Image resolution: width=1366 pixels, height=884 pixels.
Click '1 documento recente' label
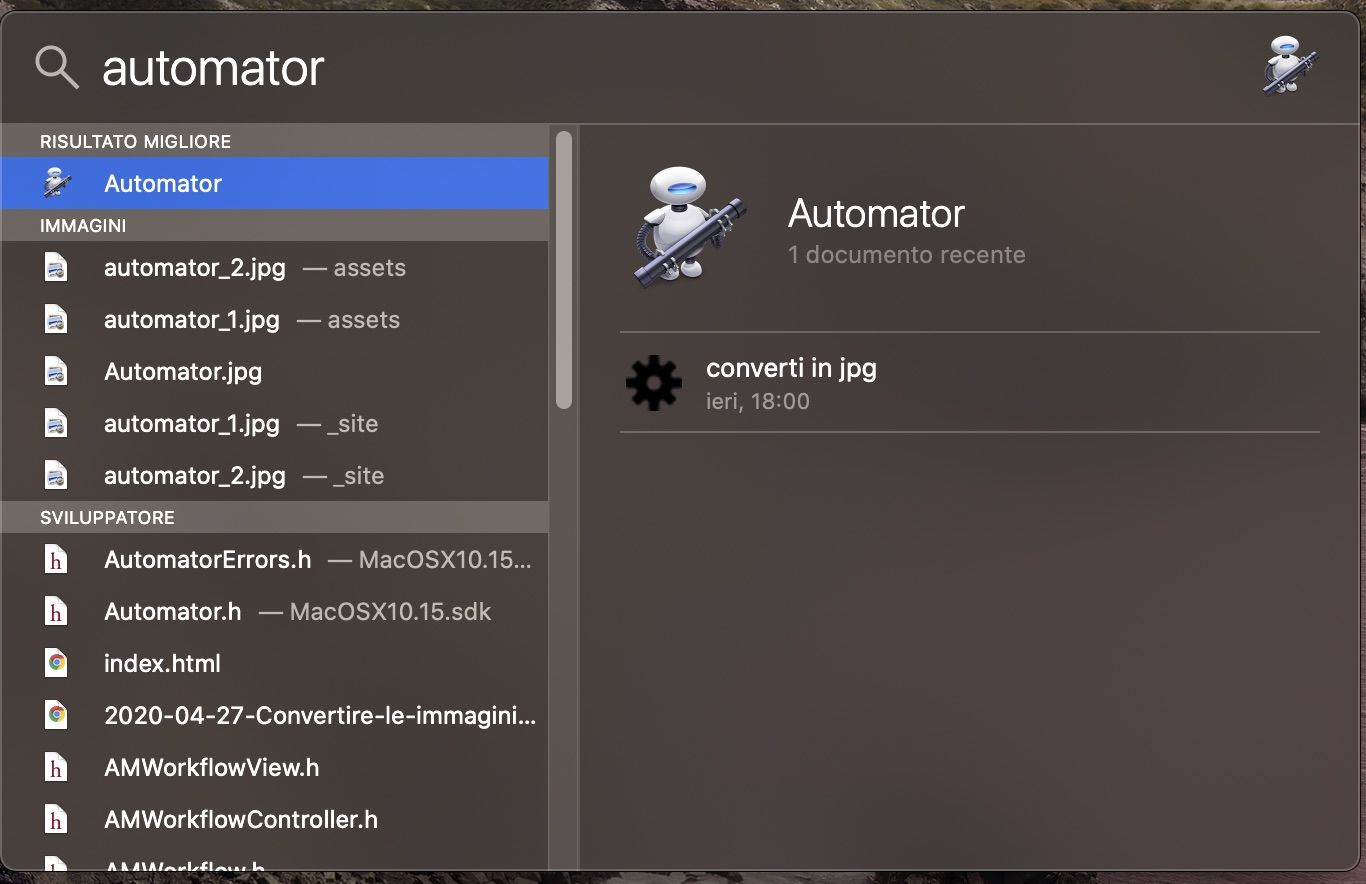click(x=907, y=255)
